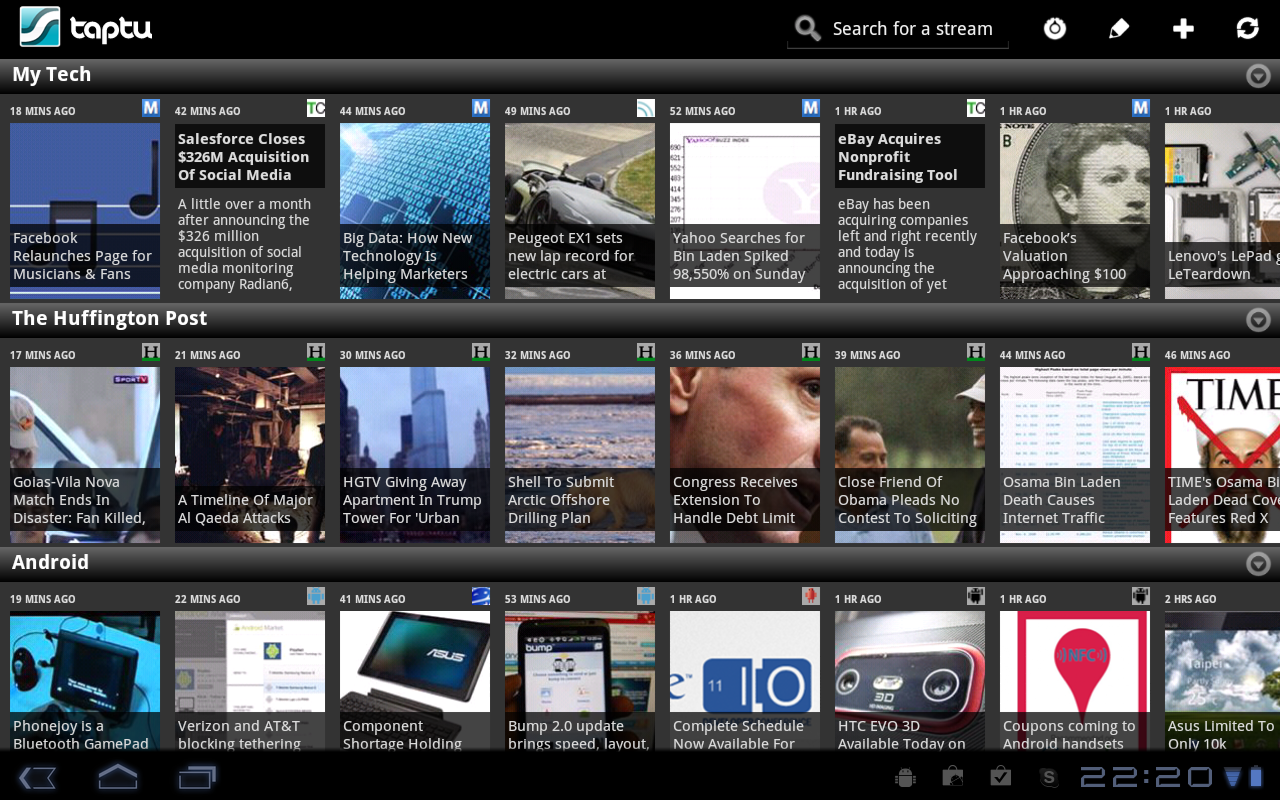Refresh streams with the reload icon

pyautogui.click(x=1247, y=29)
